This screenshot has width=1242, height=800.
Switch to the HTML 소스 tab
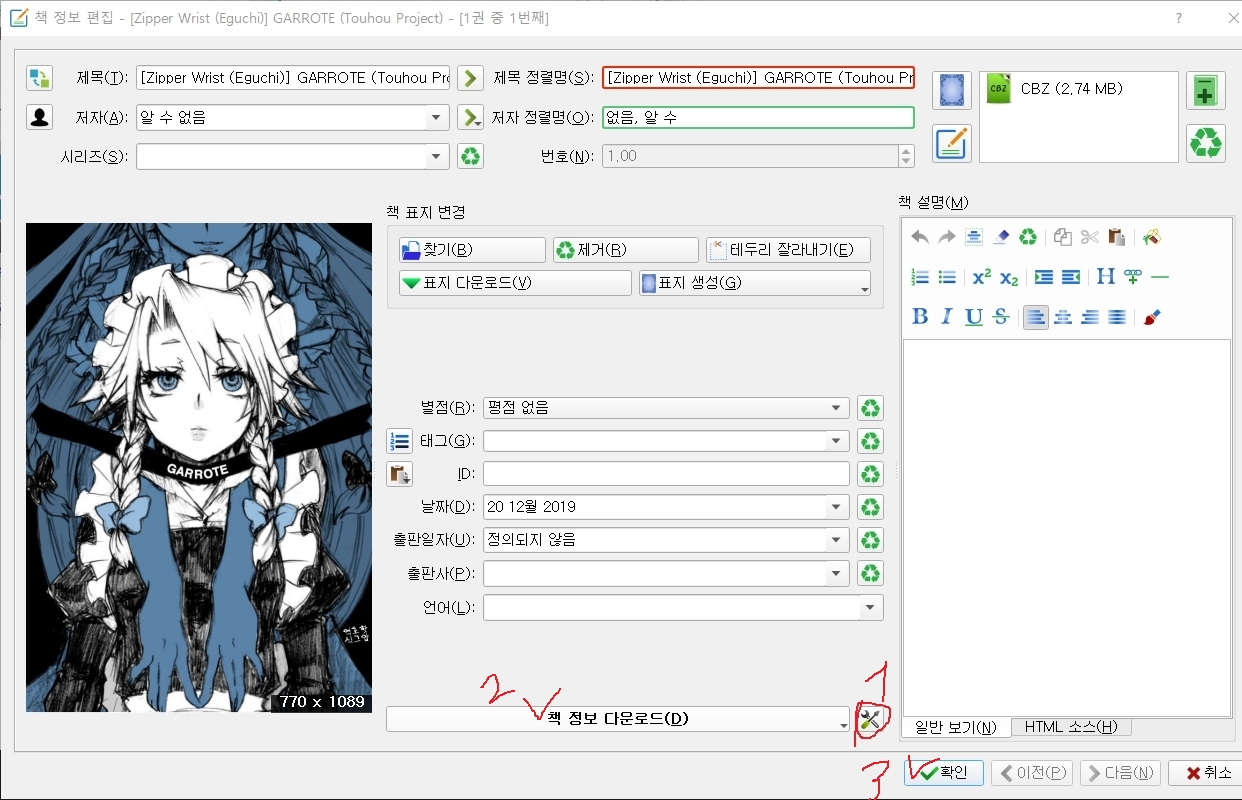[x=1071, y=727]
